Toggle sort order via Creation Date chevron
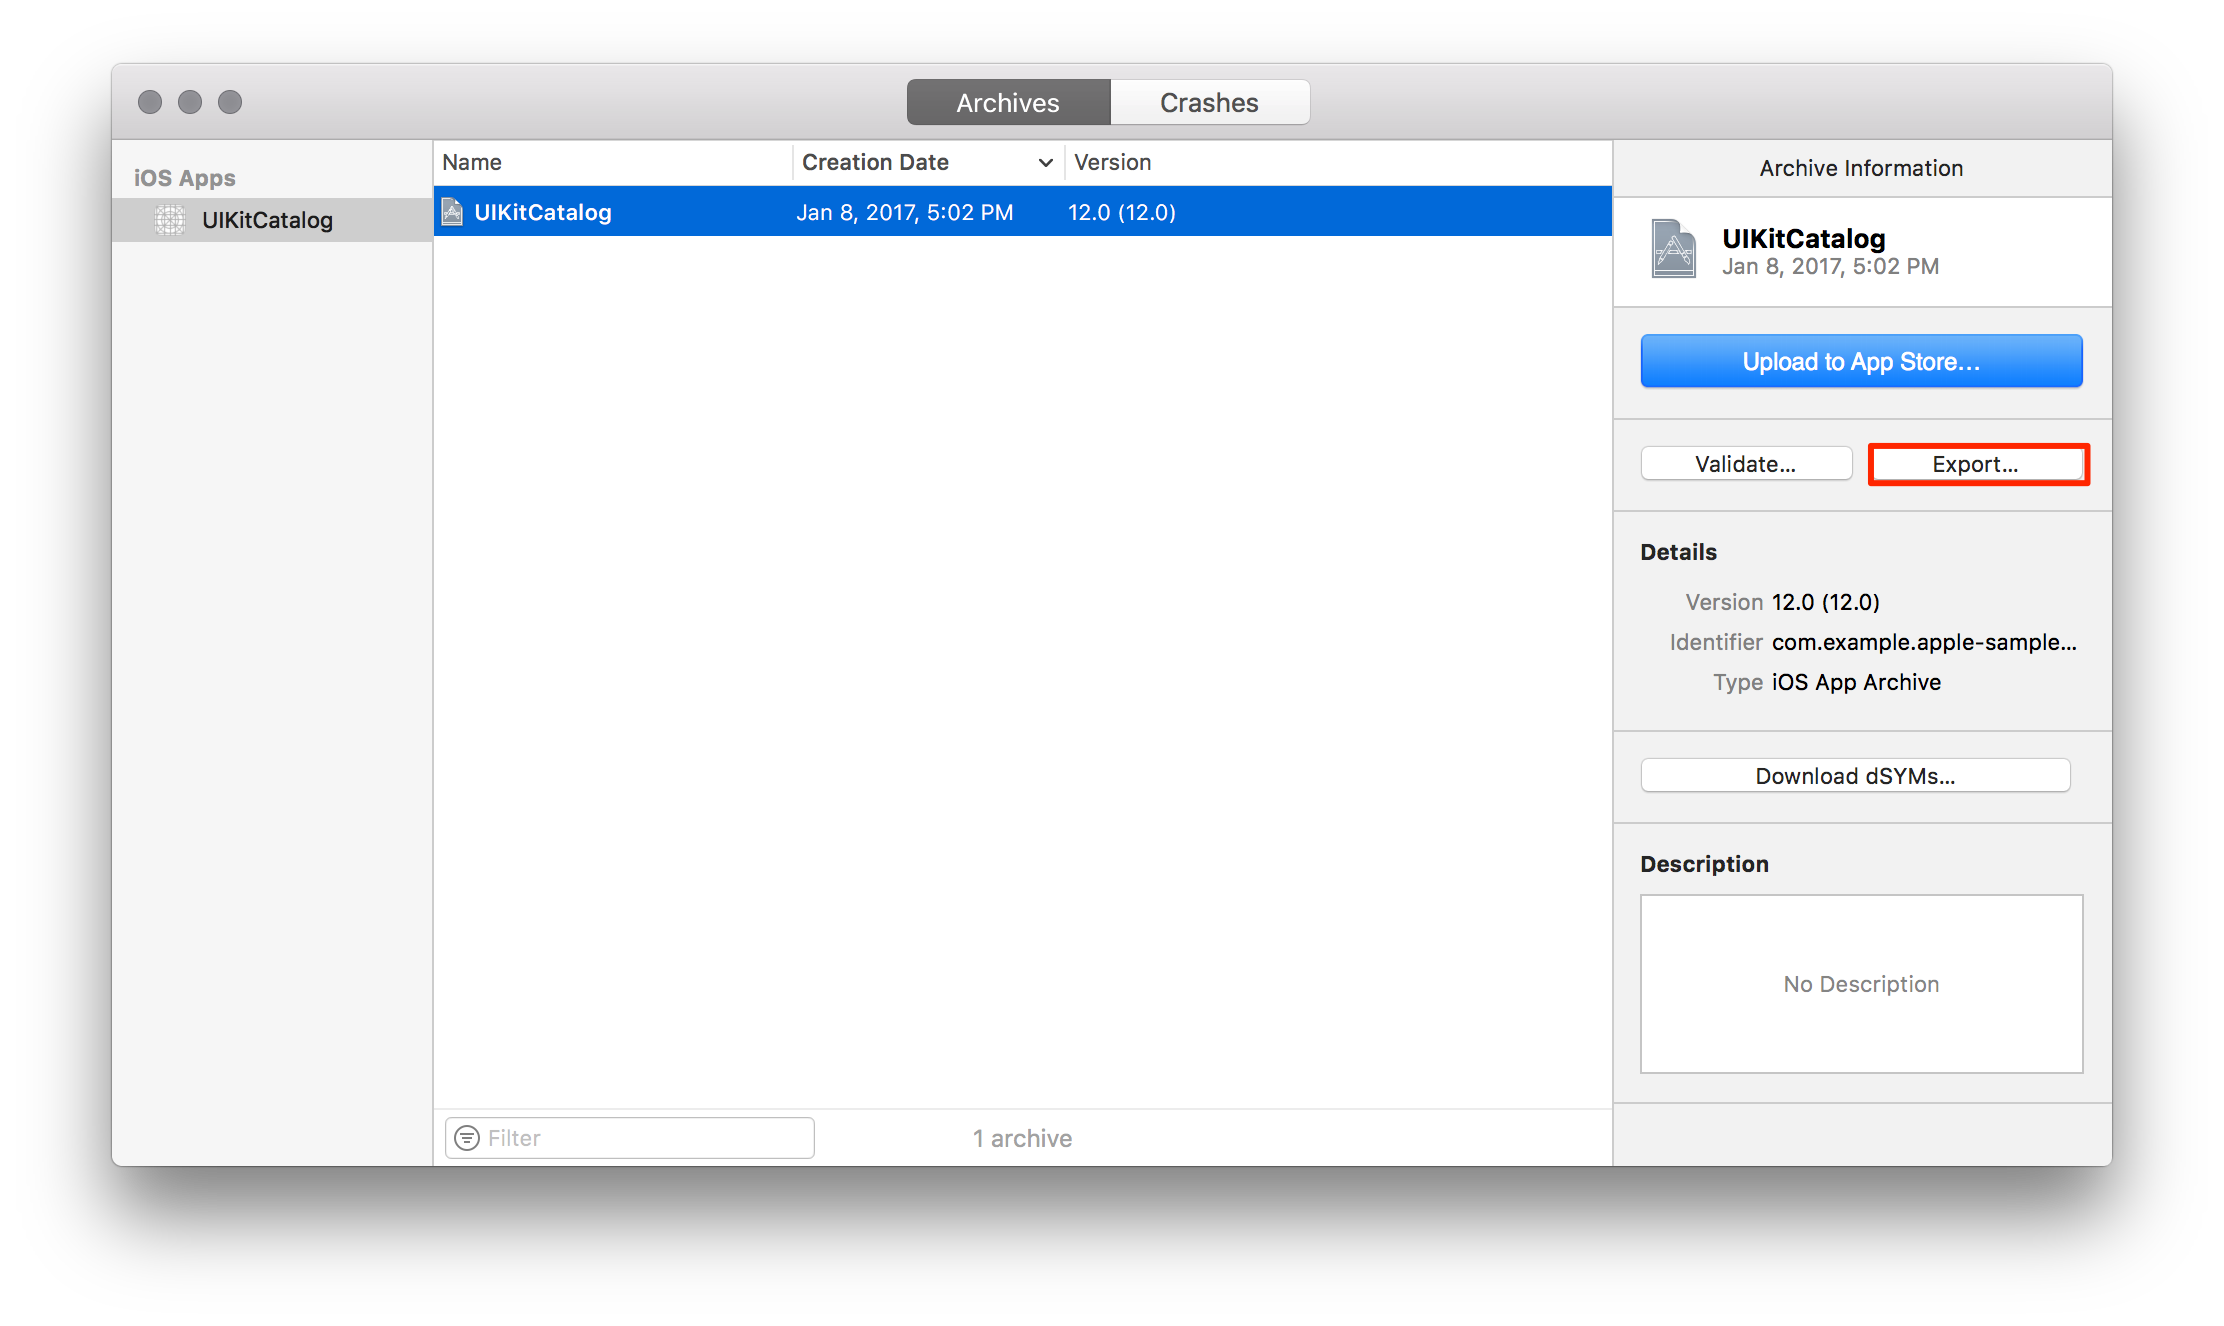Screen dimensions: 2224x1326 pos(1045,163)
